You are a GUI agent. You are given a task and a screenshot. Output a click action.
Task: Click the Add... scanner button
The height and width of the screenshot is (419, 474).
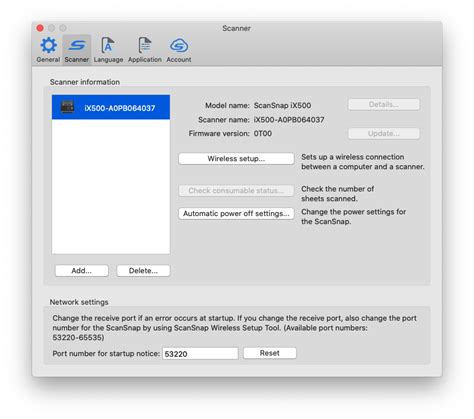(82, 271)
